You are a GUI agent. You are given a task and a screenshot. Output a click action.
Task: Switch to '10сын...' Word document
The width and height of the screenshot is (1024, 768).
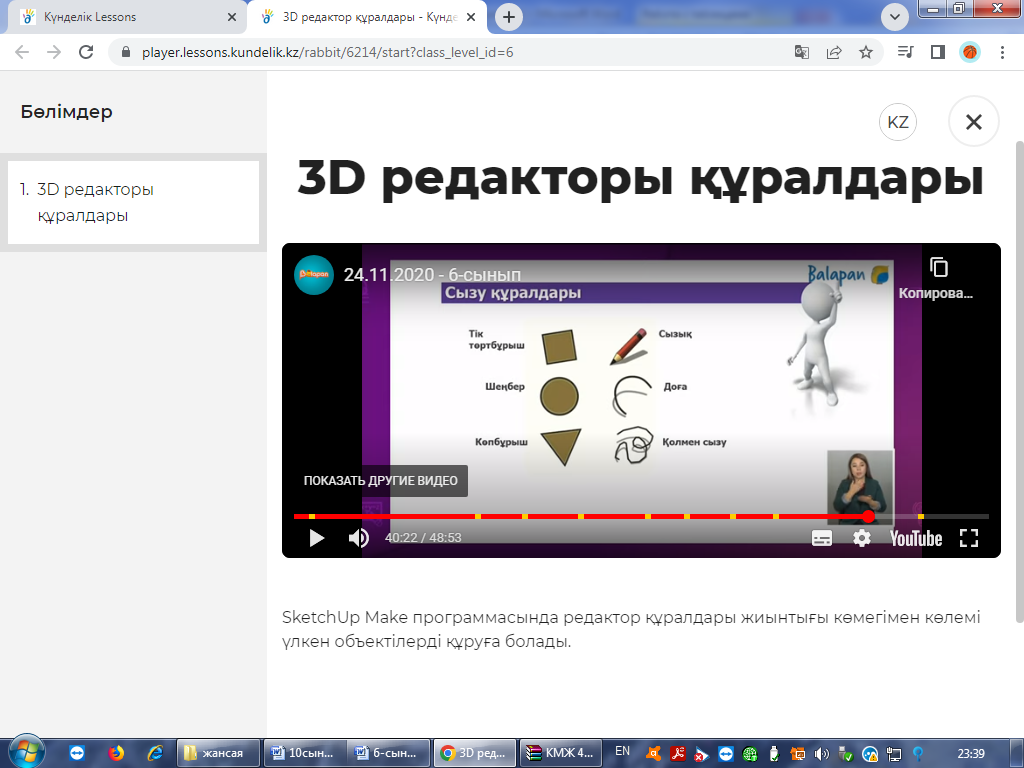point(305,753)
